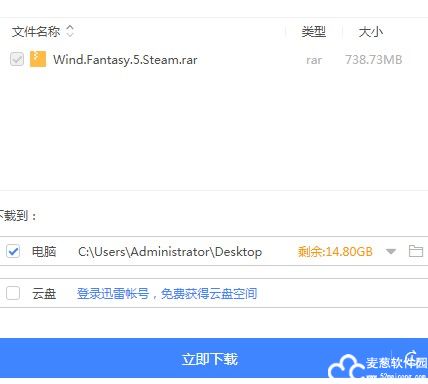The image size is (428, 384).
Task: Expand the download path dropdown arrow
Action: click(391, 251)
